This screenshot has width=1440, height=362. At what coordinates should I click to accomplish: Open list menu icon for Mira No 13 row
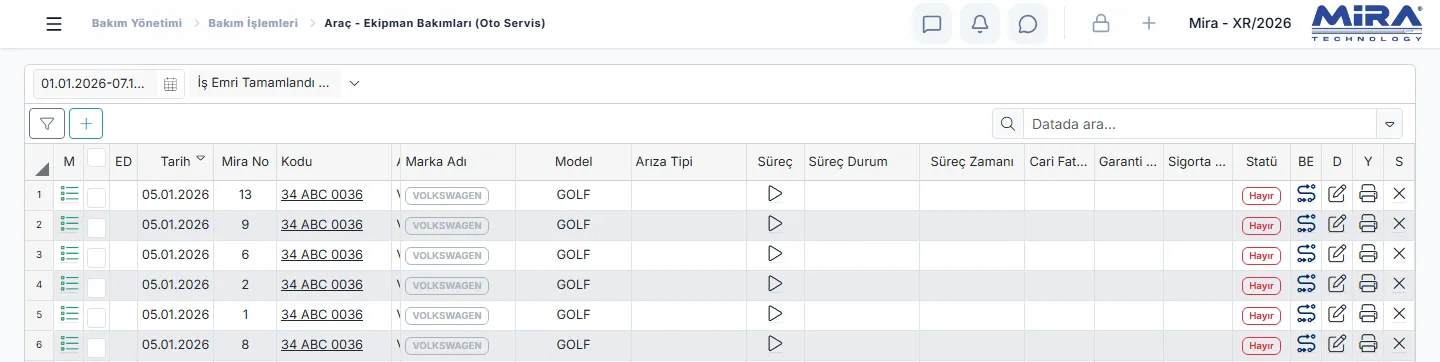point(69,194)
